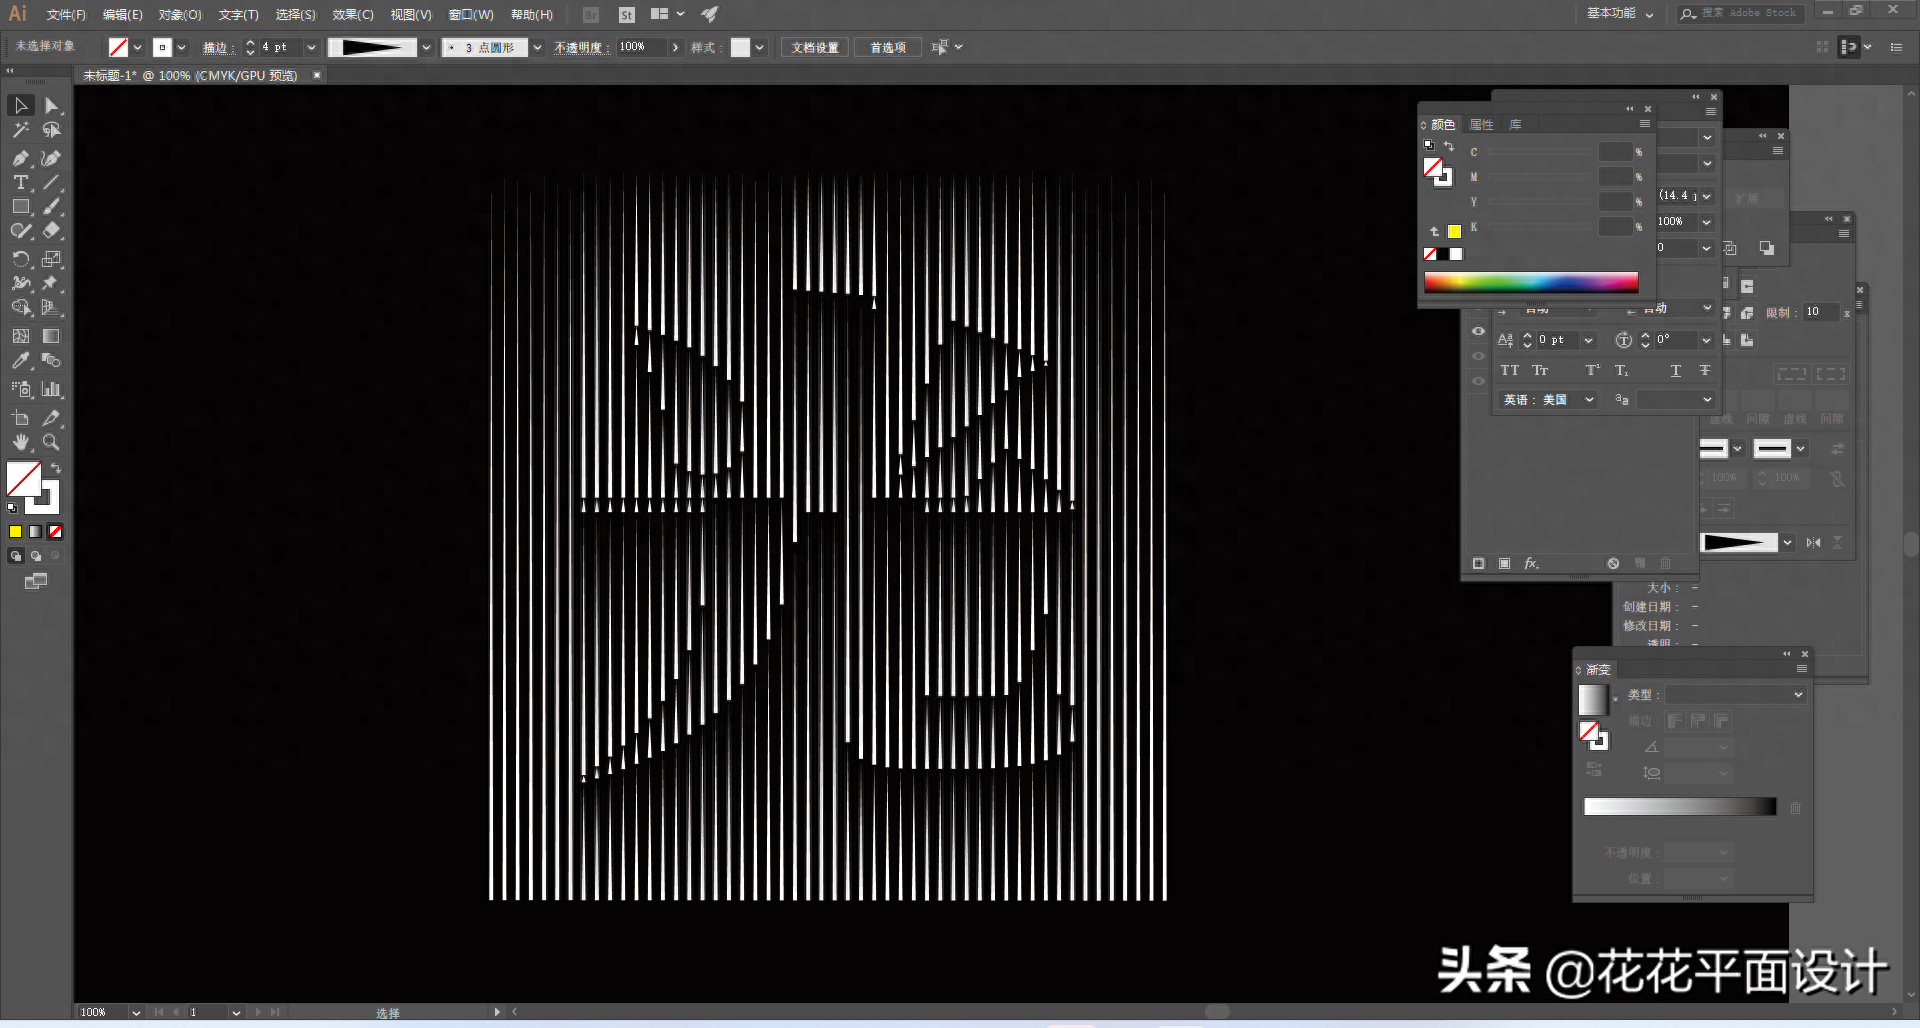1920x1028 pixels.
Task: Select the Rectangle tool
Action: pos(20,207)
